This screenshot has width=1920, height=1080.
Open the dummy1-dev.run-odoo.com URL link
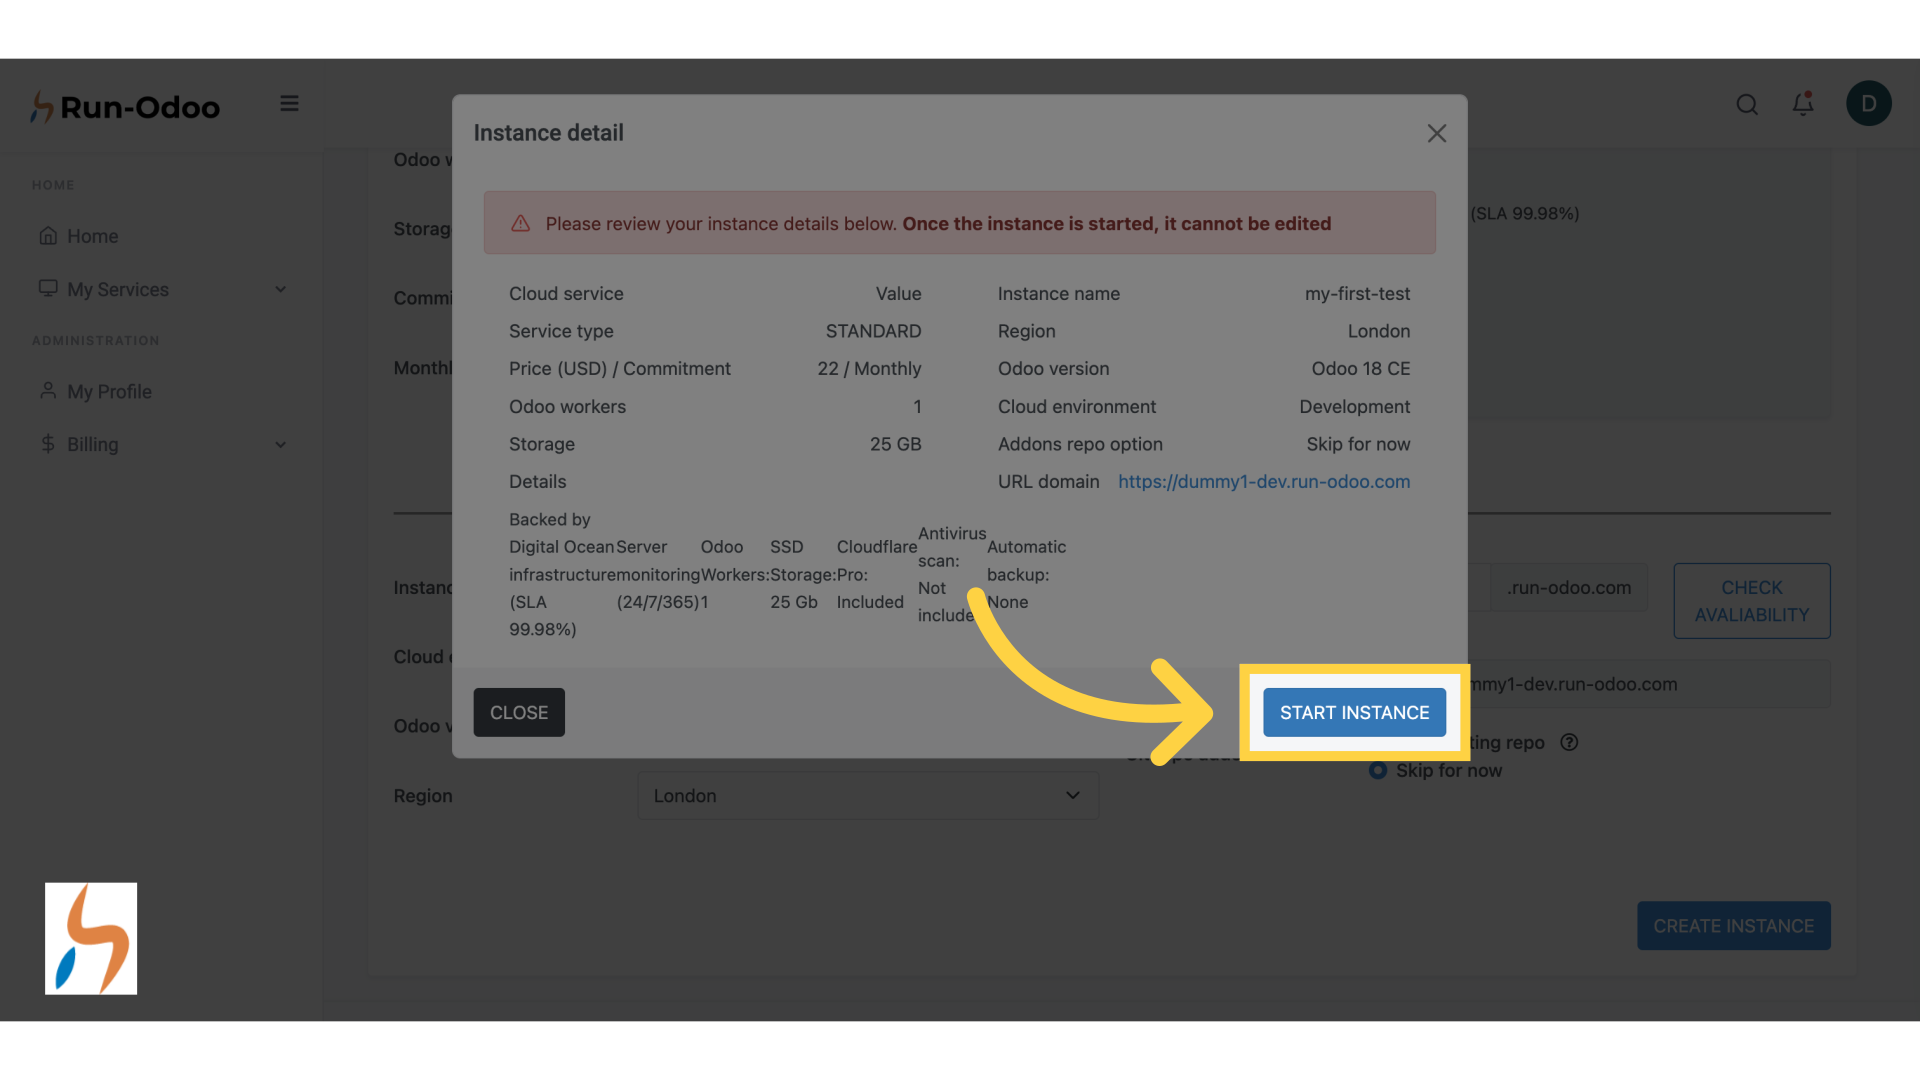click(x=1264, y=481)
